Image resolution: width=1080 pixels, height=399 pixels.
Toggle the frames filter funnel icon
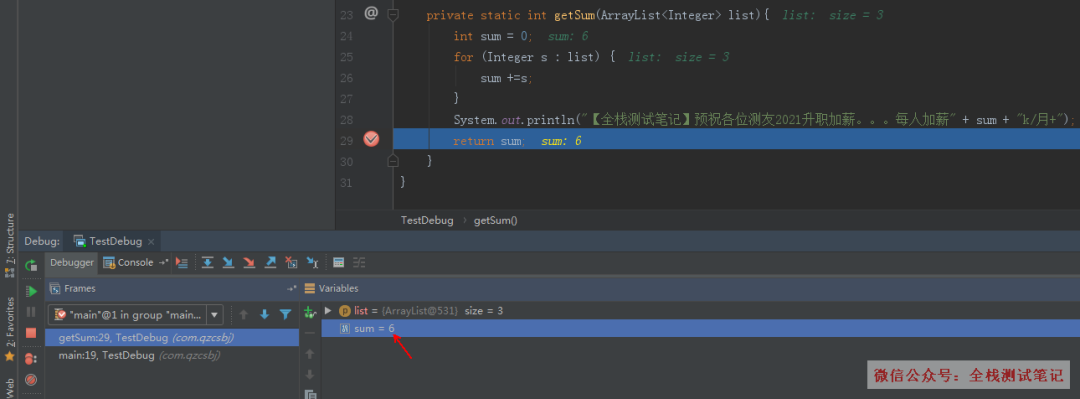click(285, 315)
